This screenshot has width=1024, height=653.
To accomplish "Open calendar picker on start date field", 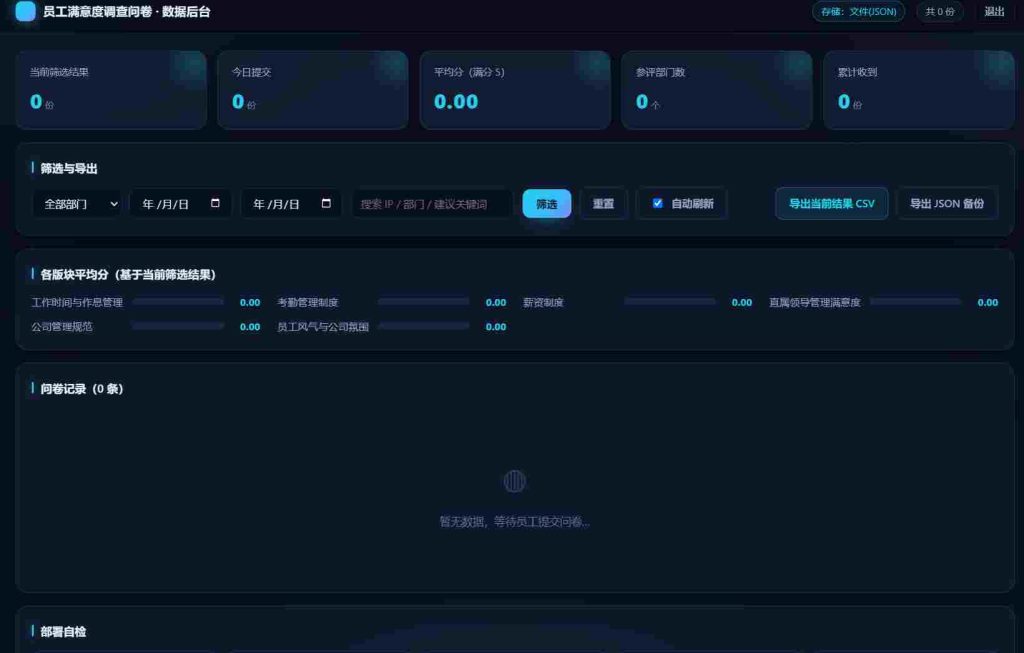I will tap(215, 203).
